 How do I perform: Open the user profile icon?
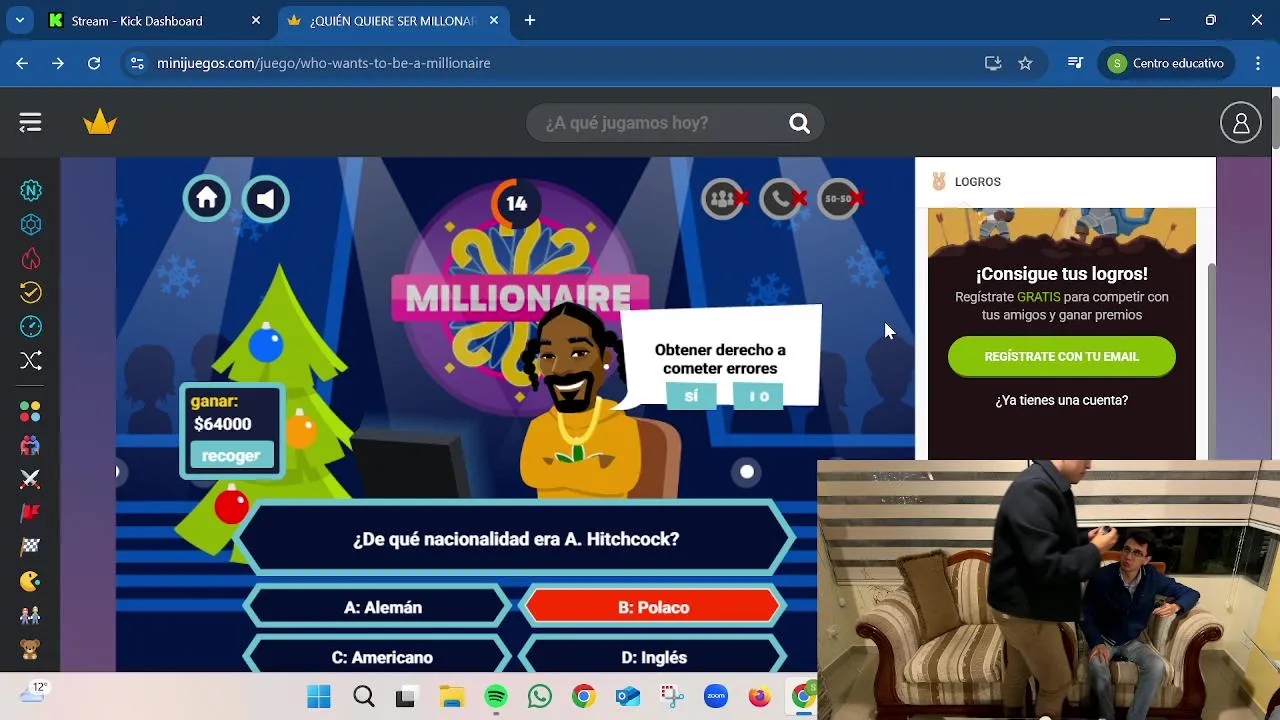pos(1240,123)
